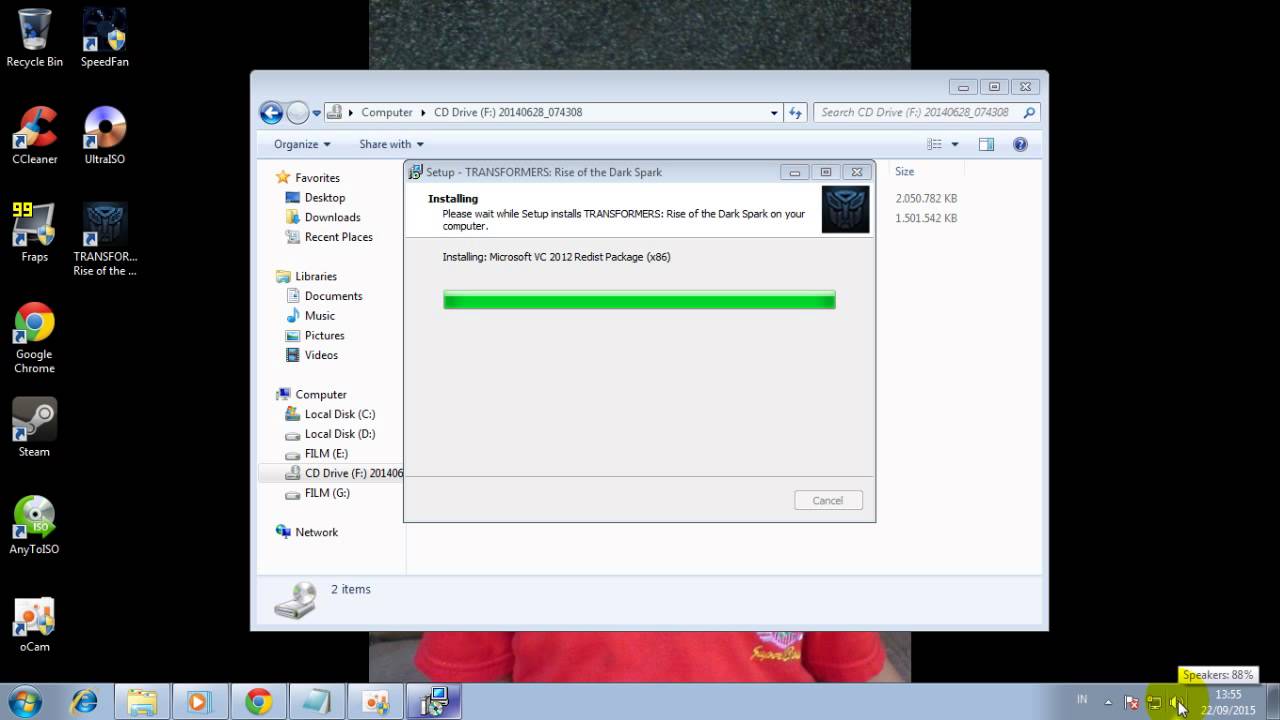This screenshot has width=1280, height=720.
Task: Select the FILM (E:) drive
Action: tap(326, 453)
